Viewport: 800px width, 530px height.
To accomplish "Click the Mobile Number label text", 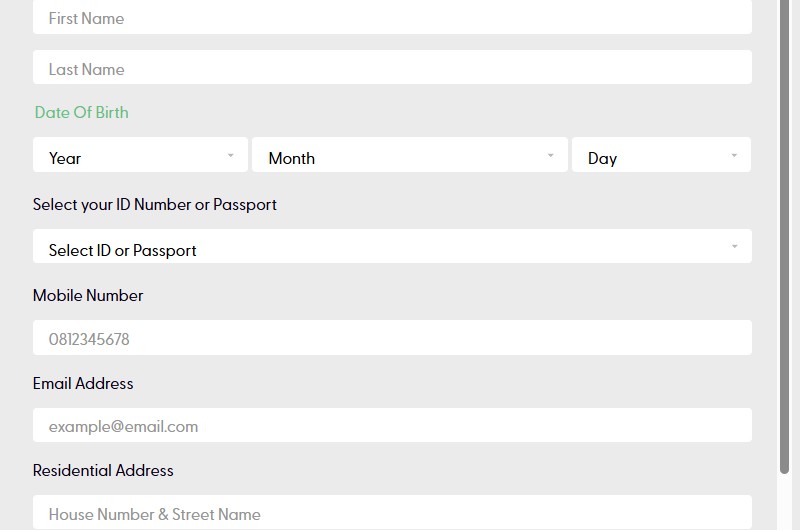I will point(88,295).
